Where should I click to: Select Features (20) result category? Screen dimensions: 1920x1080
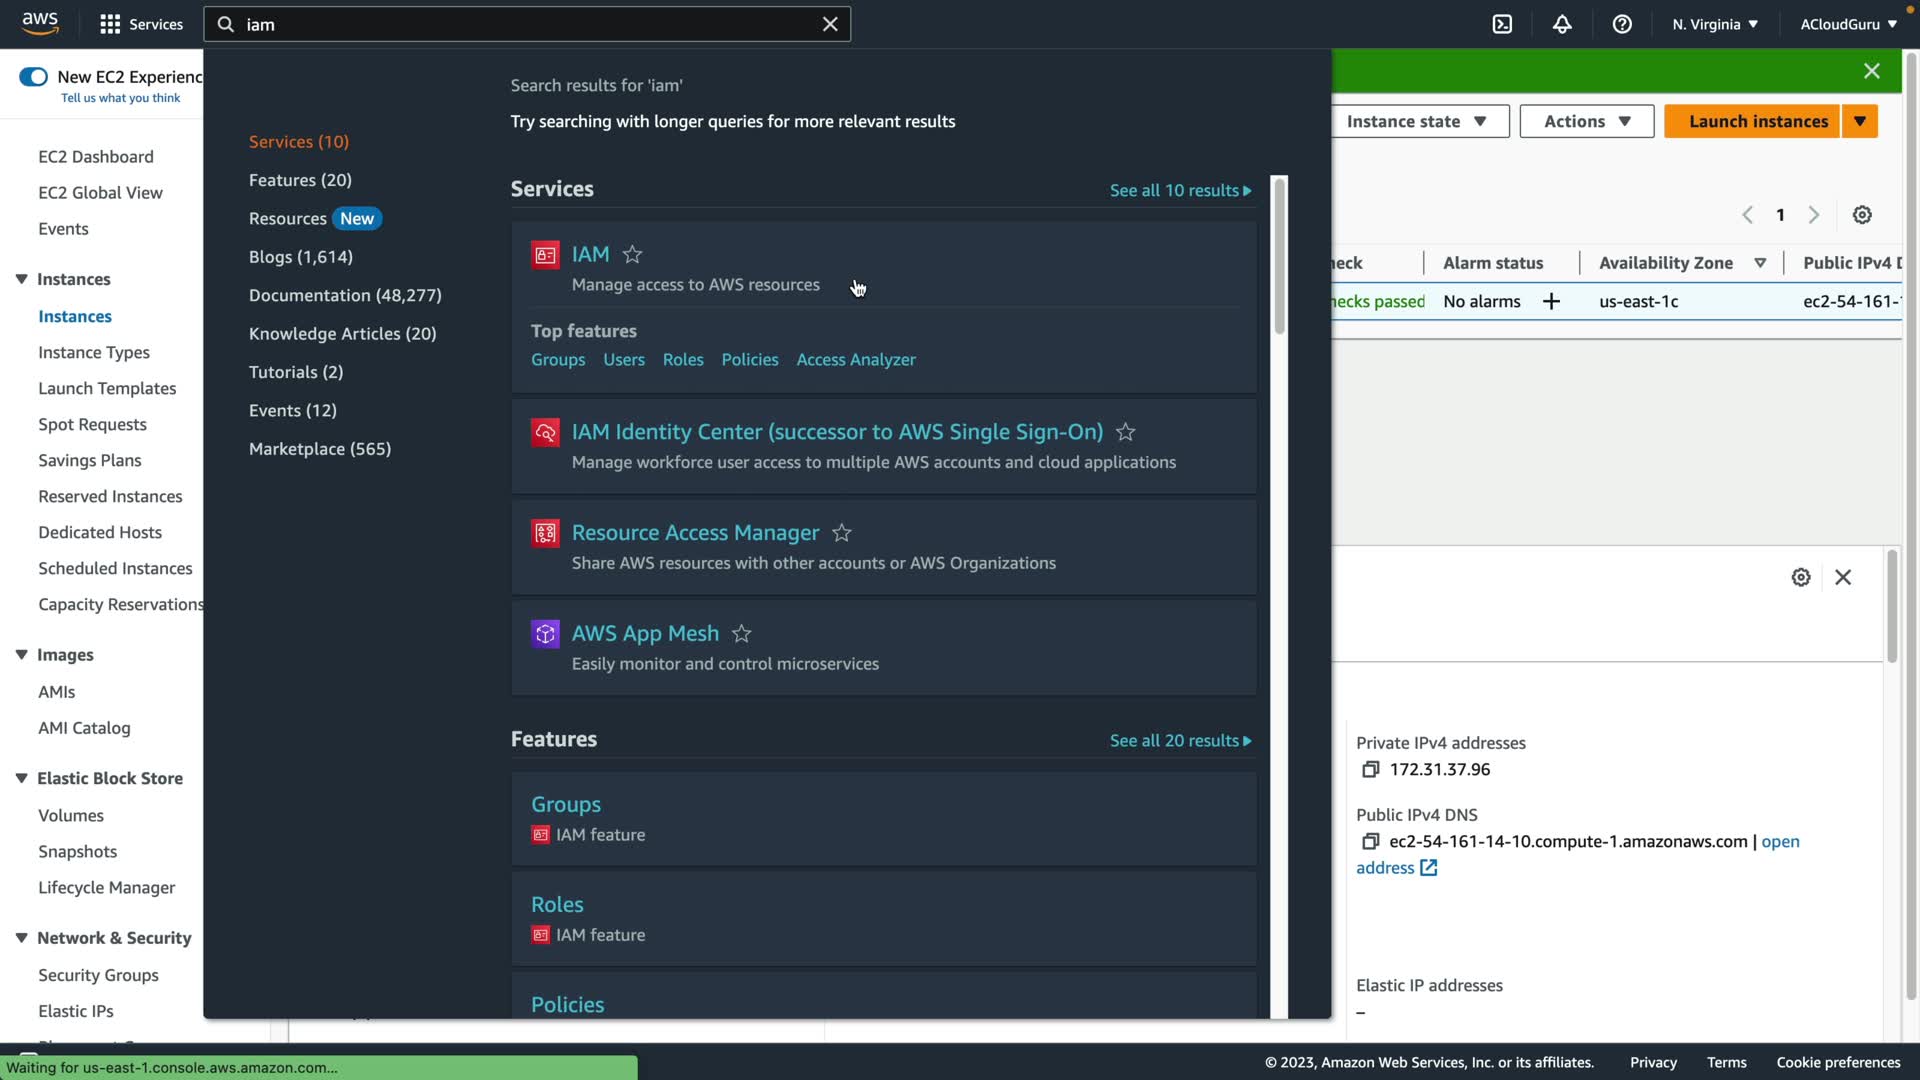pyautogui.click(x=300, y=180)
